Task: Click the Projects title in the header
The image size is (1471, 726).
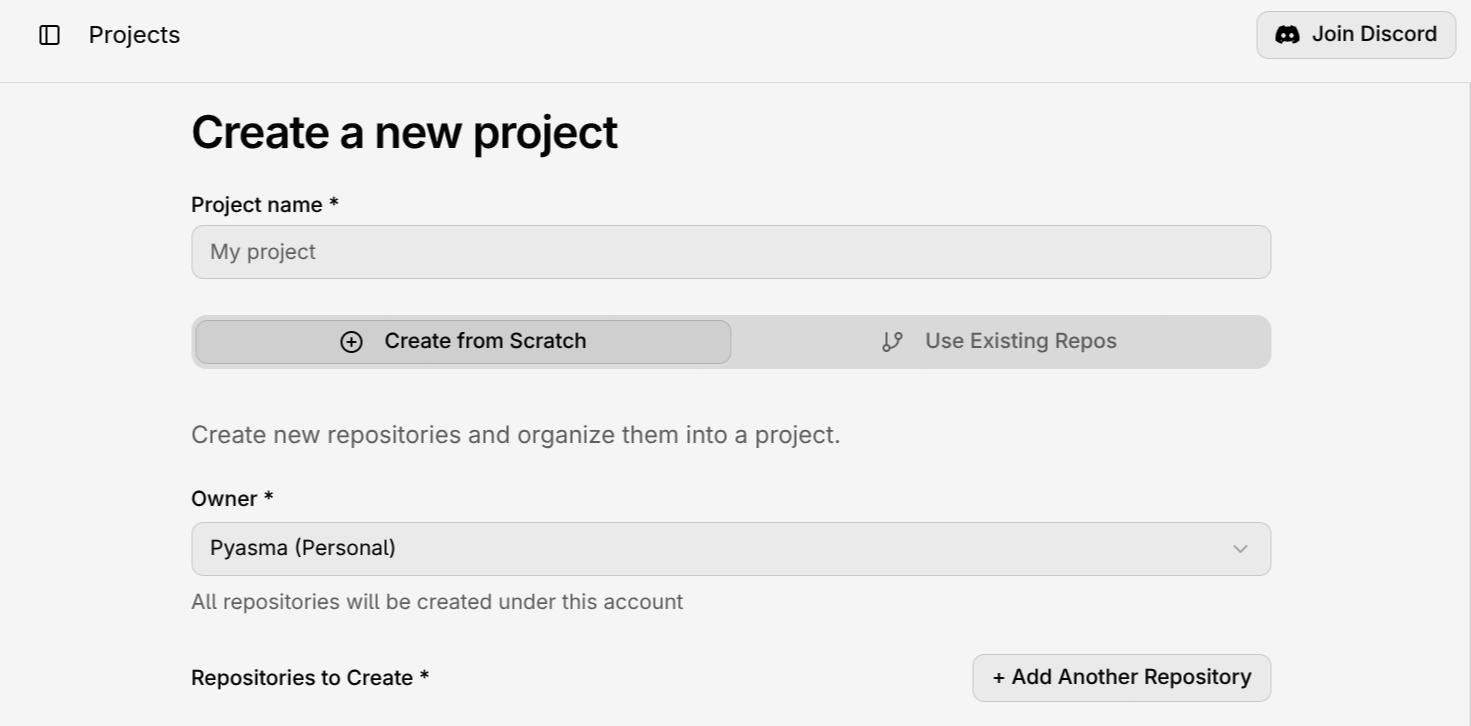Action: [134, 35]
